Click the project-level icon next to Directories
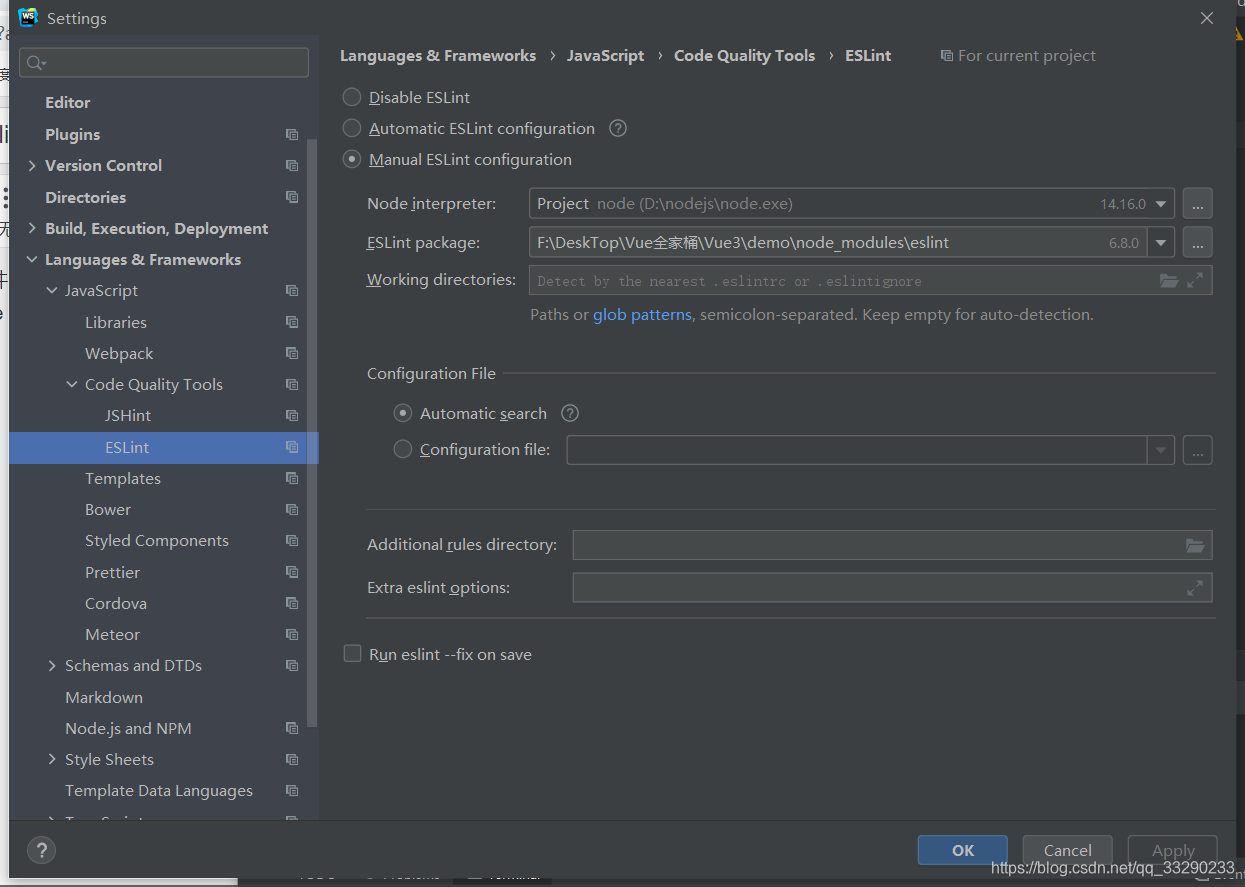The image size is (1245, 887). coord(292,197)
